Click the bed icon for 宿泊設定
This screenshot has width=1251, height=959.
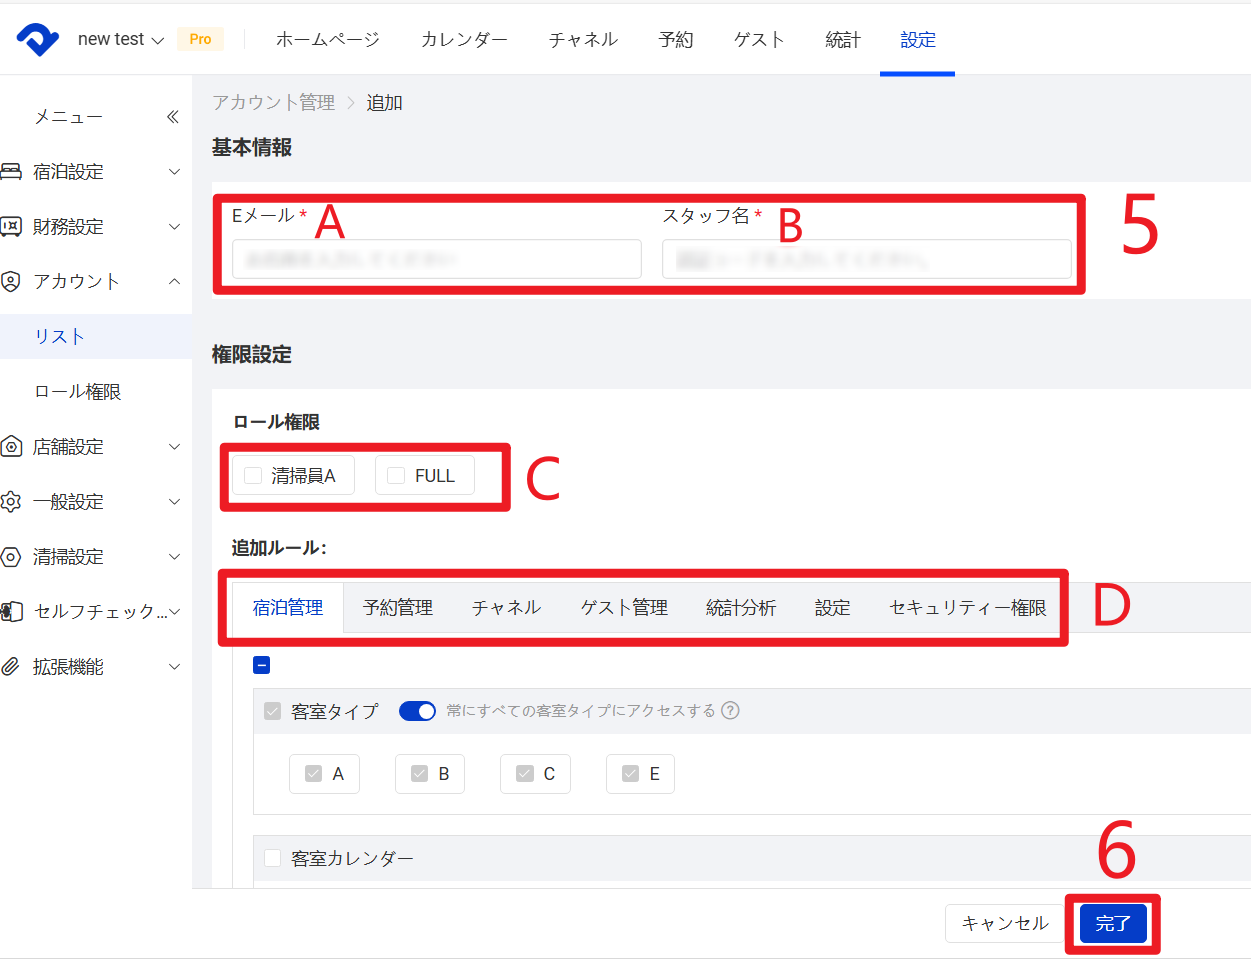(x=11, y=172)
